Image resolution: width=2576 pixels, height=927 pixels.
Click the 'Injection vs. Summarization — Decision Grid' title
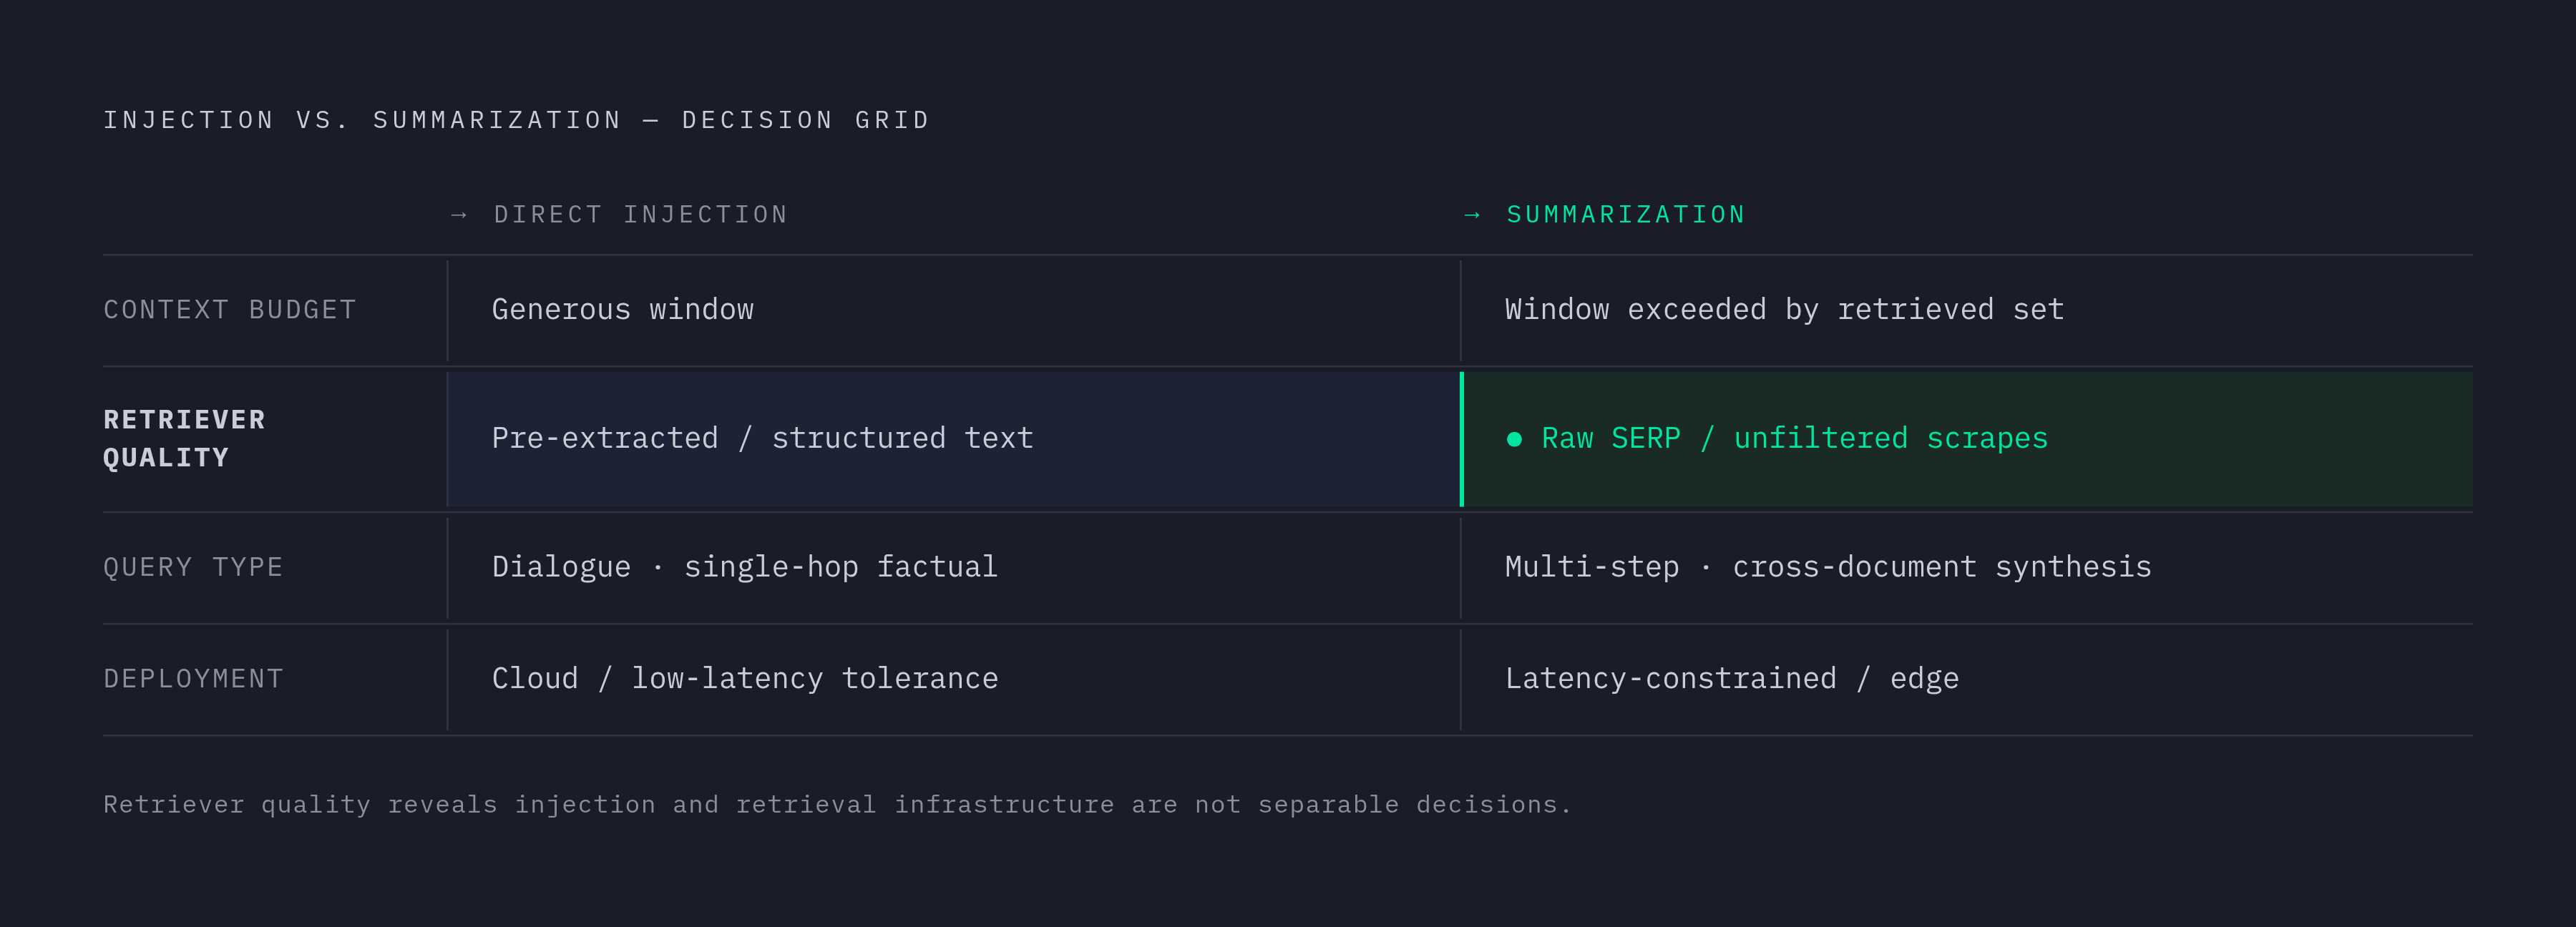point(517,120)
